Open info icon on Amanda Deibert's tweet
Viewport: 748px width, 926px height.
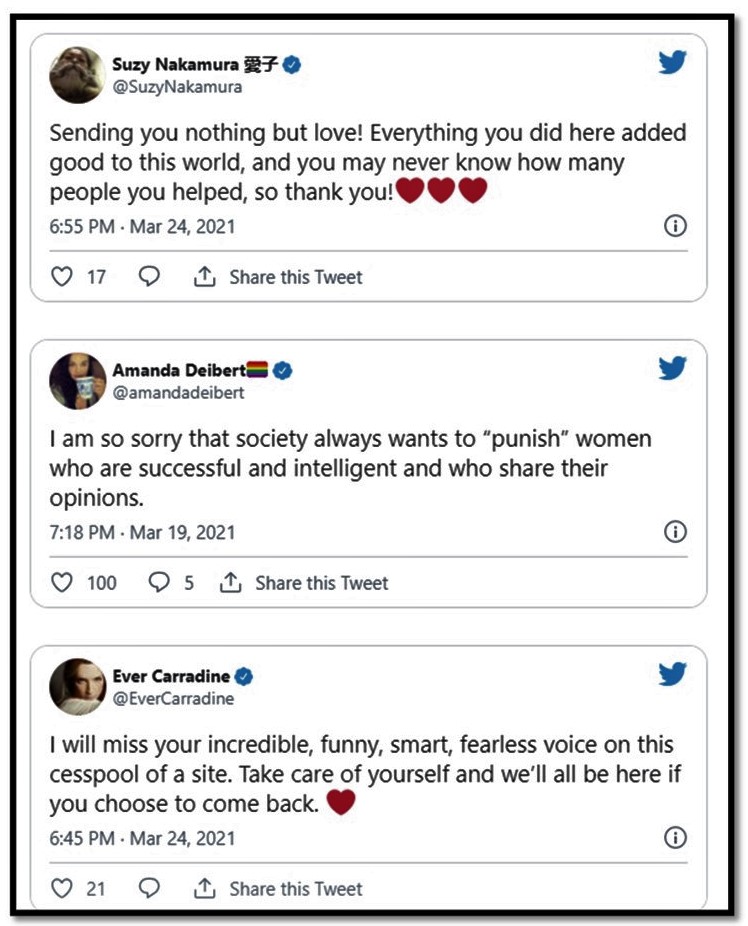(676, 532)
